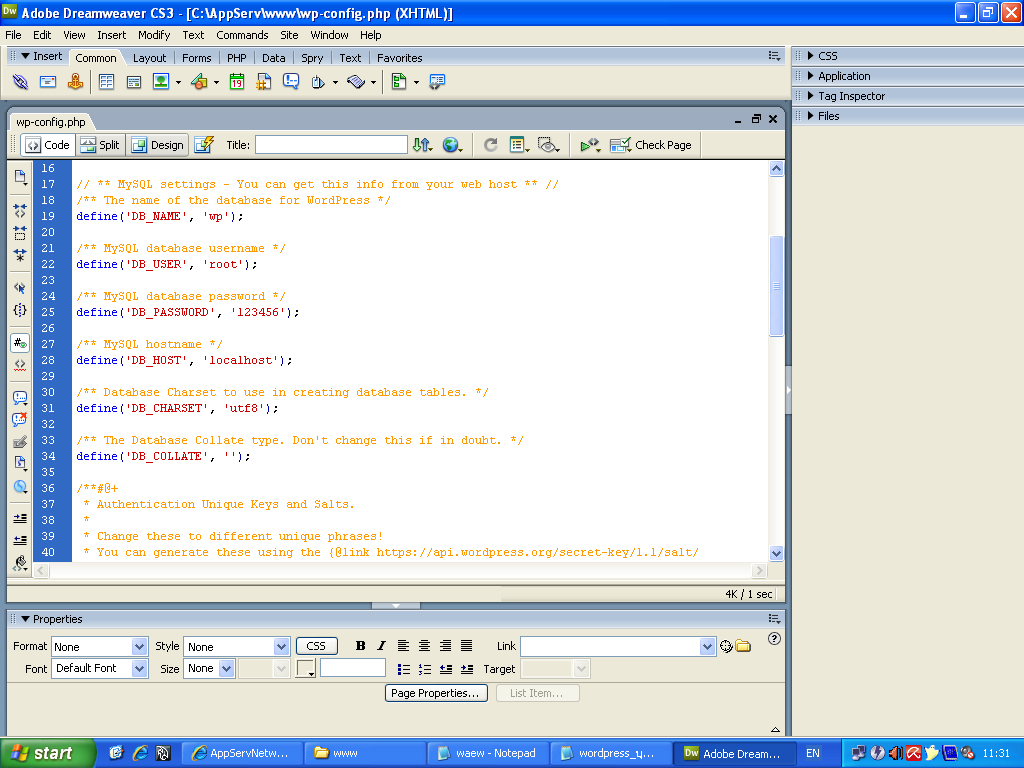Screen dimensions: 1024x768
Task: Switch to Code view
Action: point(48,145)
